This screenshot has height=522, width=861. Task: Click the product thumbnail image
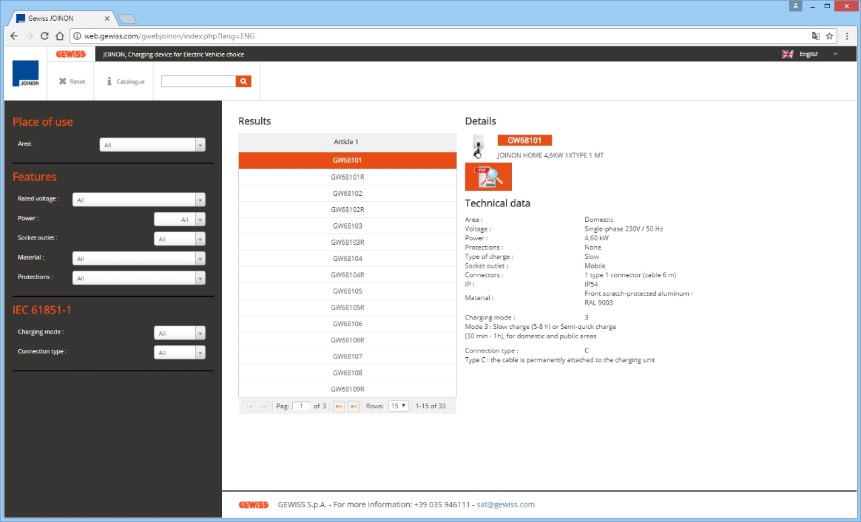coord(478,146)
